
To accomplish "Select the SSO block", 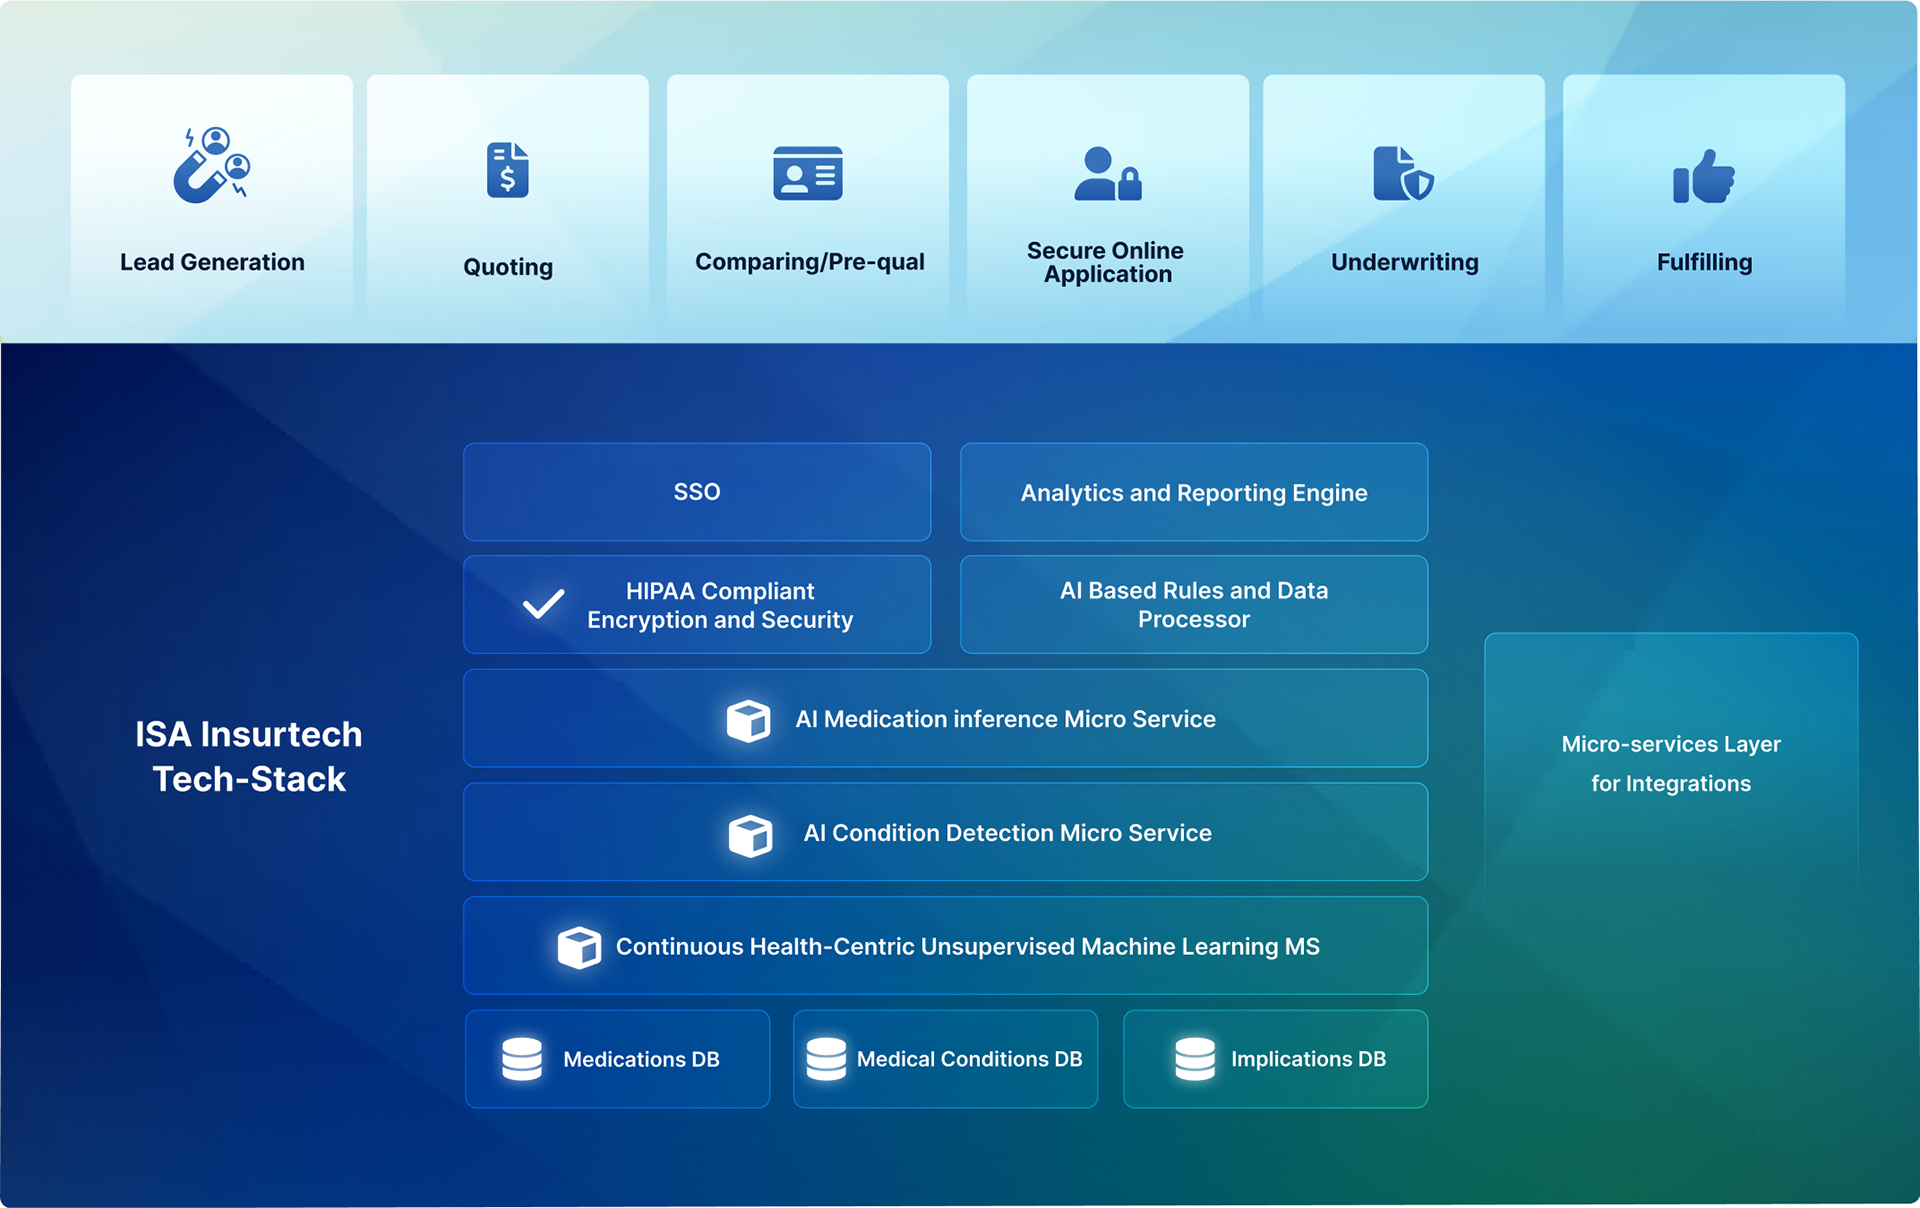I will click(697, 492).
